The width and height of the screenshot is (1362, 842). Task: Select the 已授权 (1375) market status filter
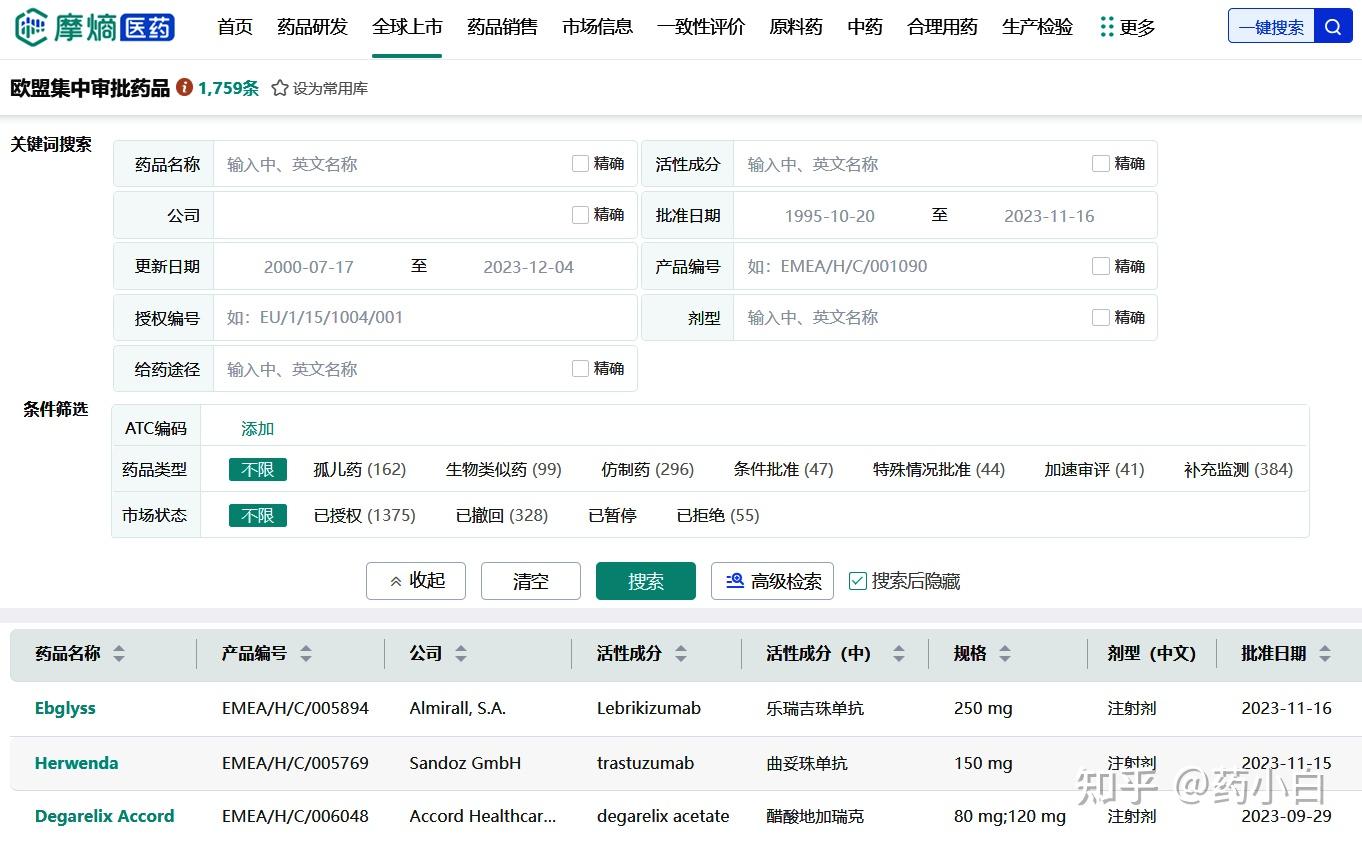(364, 515)
